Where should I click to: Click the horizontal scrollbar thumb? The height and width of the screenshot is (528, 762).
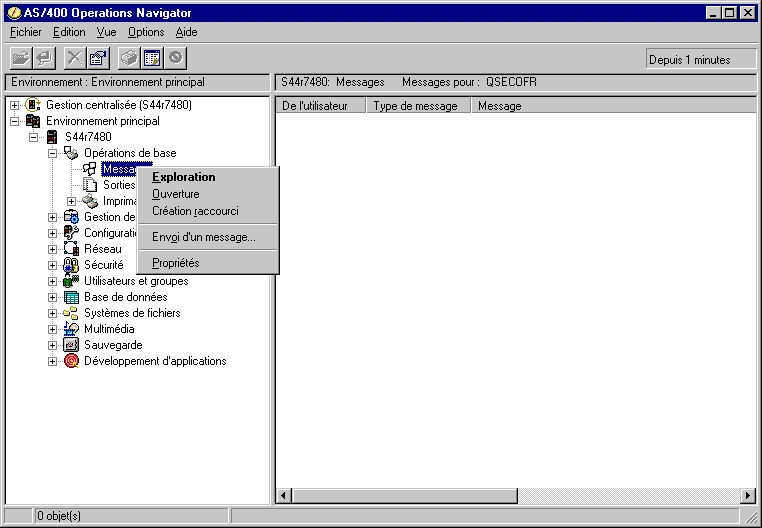point(405,496)
